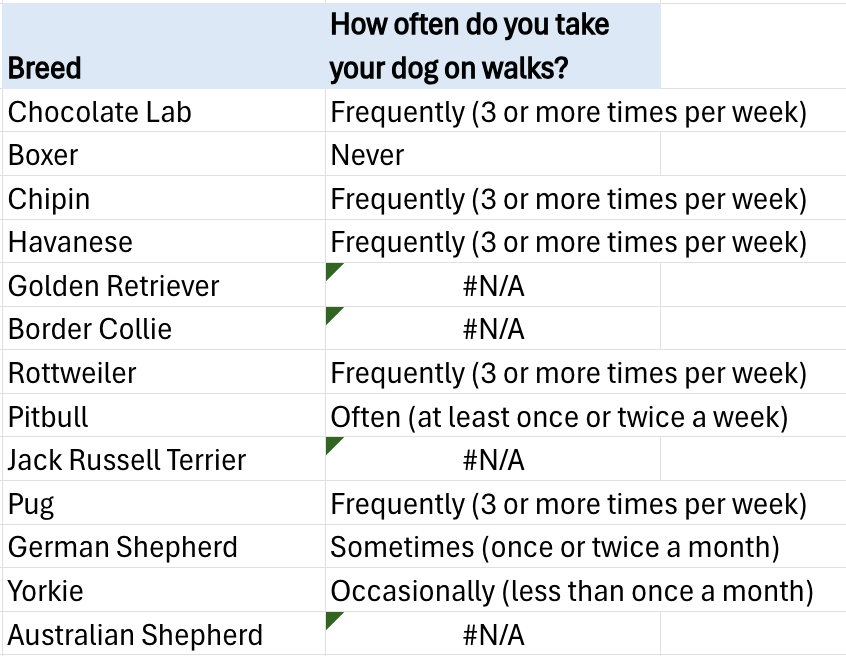Select the Chocolate Lab cell

(164, 111)
